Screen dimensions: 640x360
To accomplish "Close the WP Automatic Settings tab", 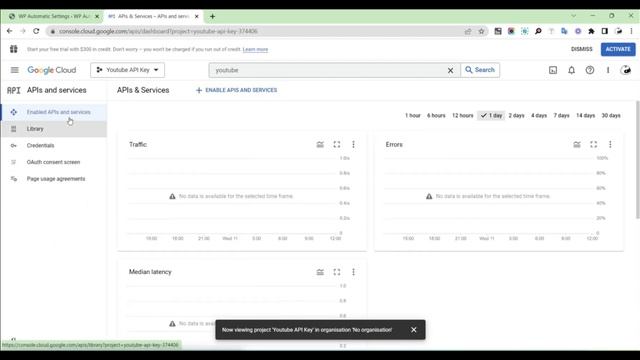I will point(97,16).
